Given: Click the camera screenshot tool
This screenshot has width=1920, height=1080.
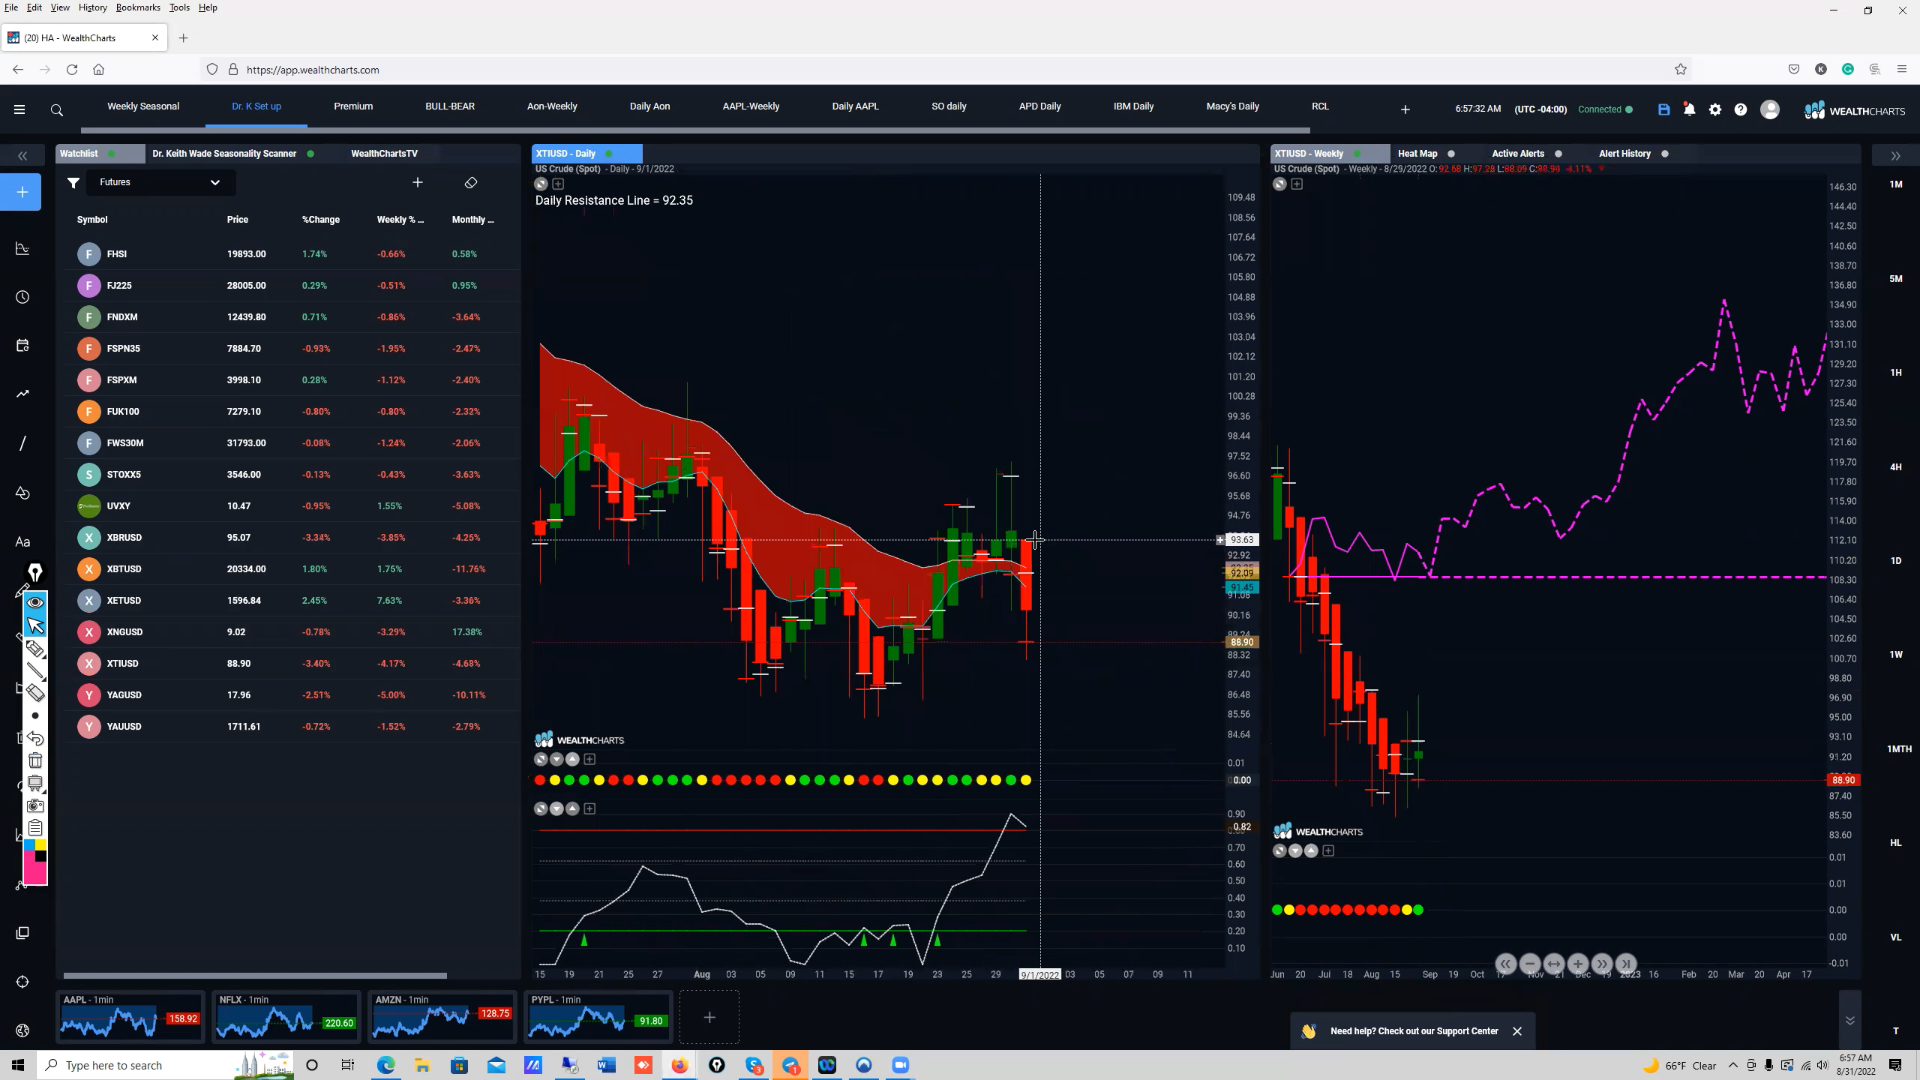Looking at the screenshot, I should point(35,805).
